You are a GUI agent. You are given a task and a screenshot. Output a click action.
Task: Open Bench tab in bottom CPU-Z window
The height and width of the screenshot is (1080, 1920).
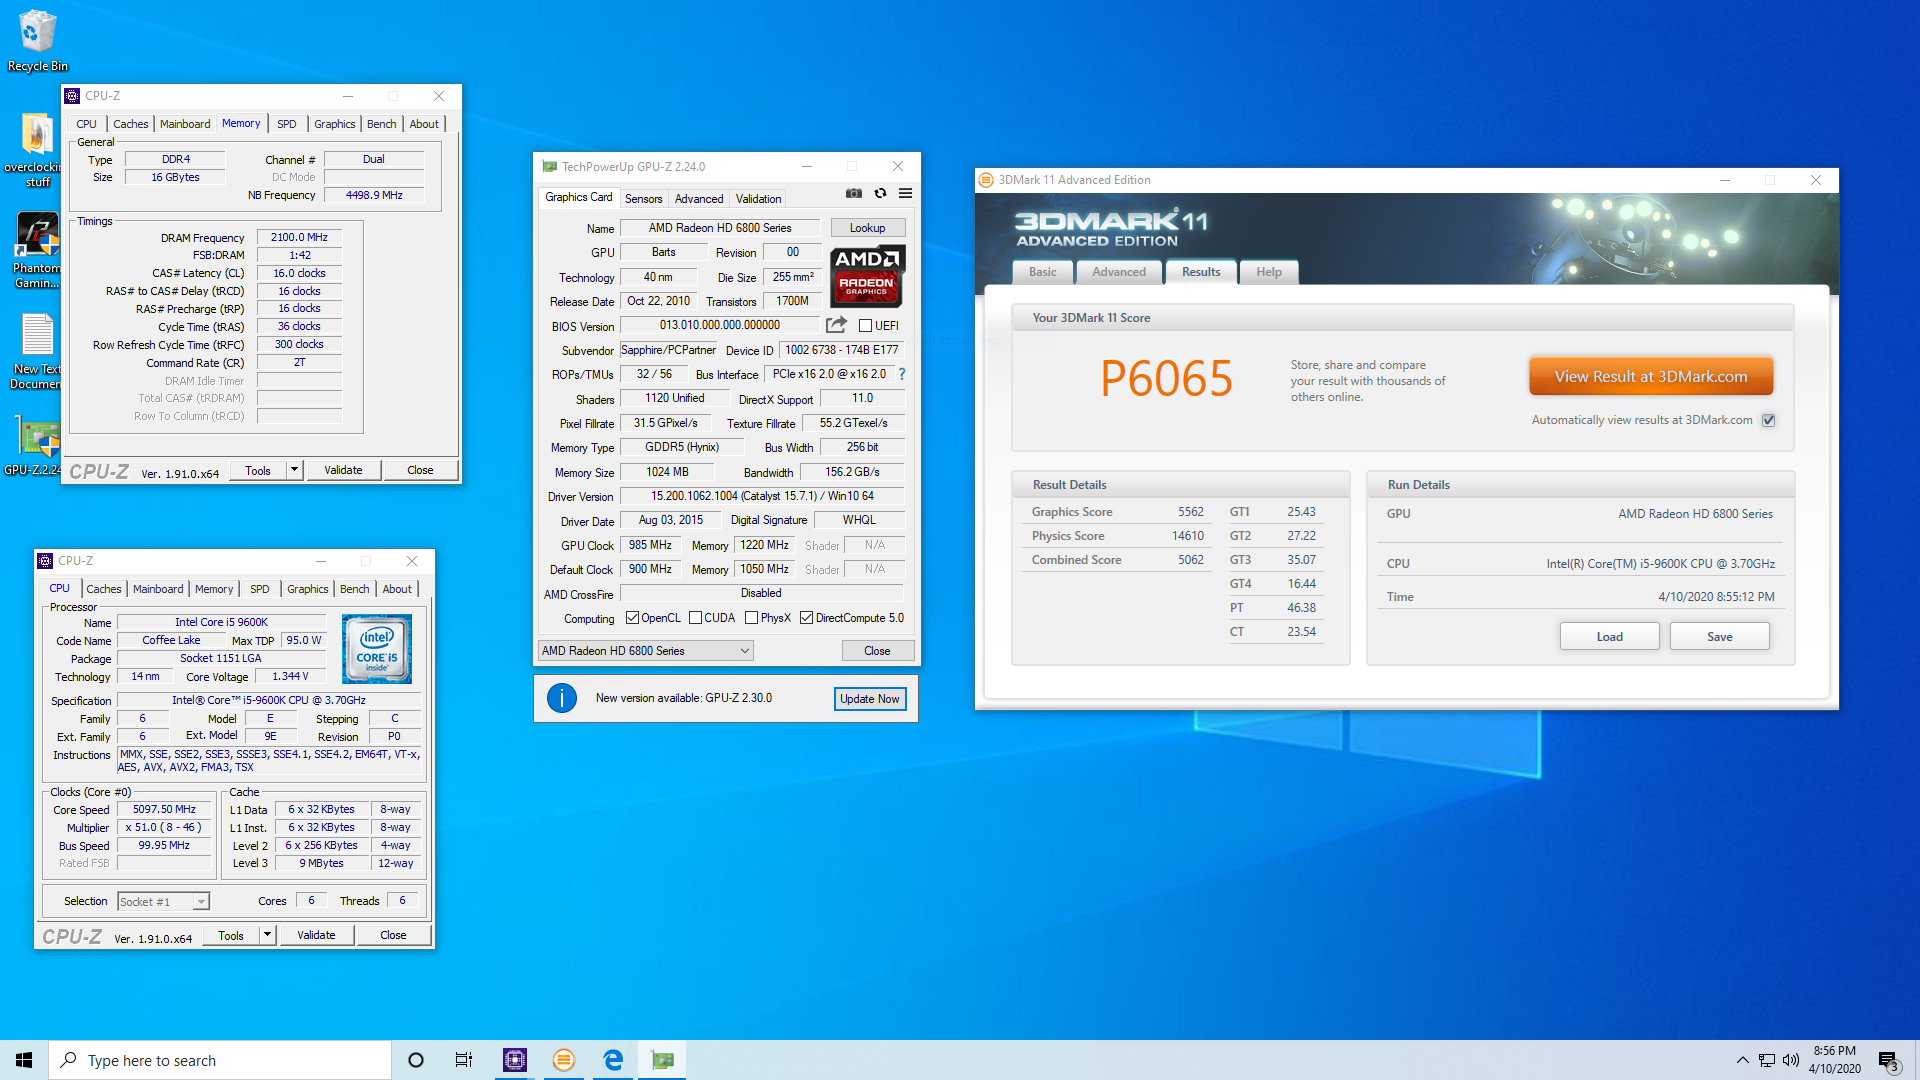(354, 589)
